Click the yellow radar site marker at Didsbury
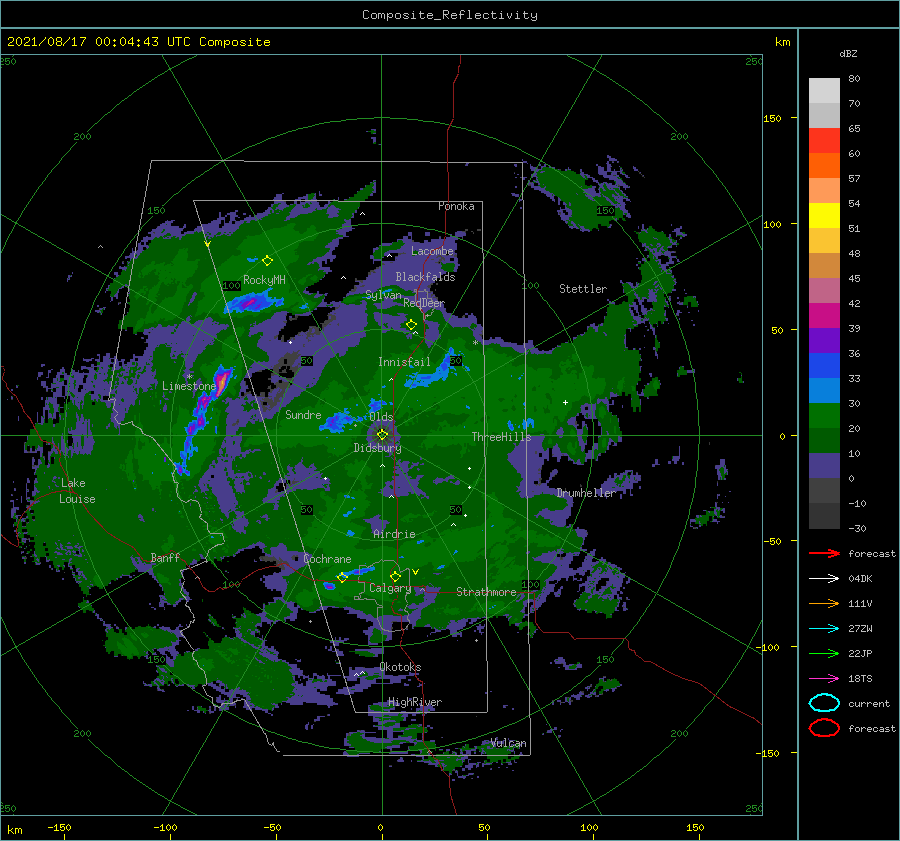Screen dimensions: 900x841 point(382,435)
